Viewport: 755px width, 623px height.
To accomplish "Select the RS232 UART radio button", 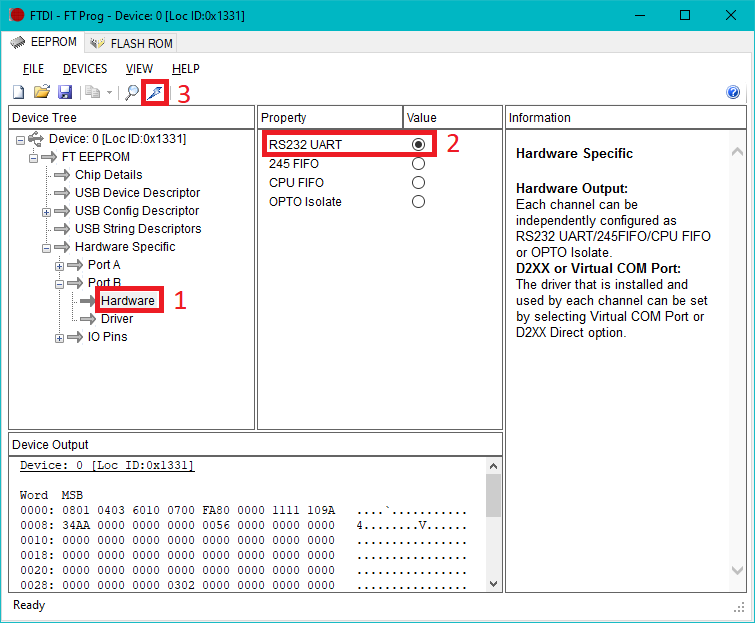I will [x=418, y=144].
